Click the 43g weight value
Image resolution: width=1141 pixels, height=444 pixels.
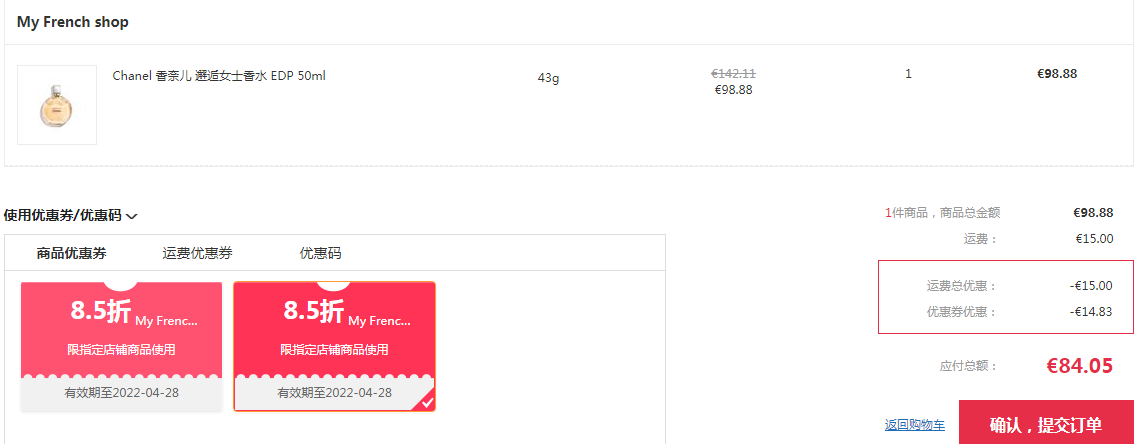[548, 78]
